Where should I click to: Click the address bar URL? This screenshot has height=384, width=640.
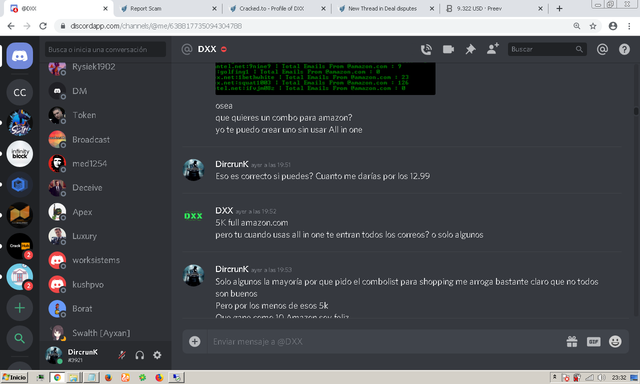(156, 26)
